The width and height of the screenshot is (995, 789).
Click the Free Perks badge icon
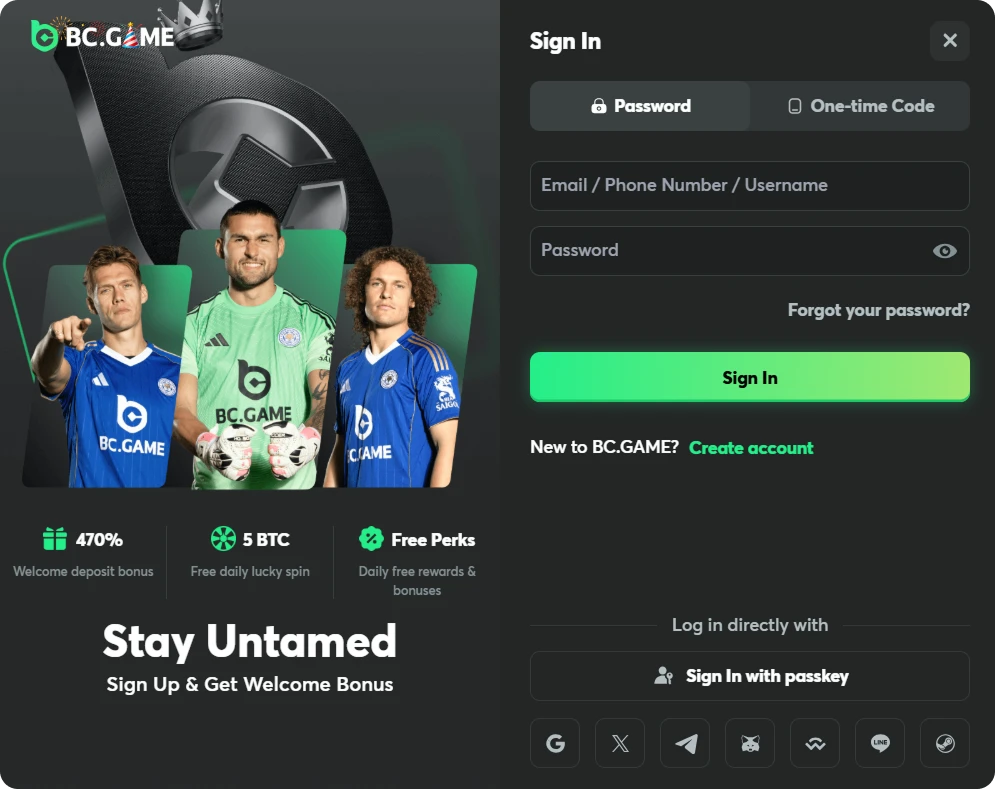click(x=371, y=539)
